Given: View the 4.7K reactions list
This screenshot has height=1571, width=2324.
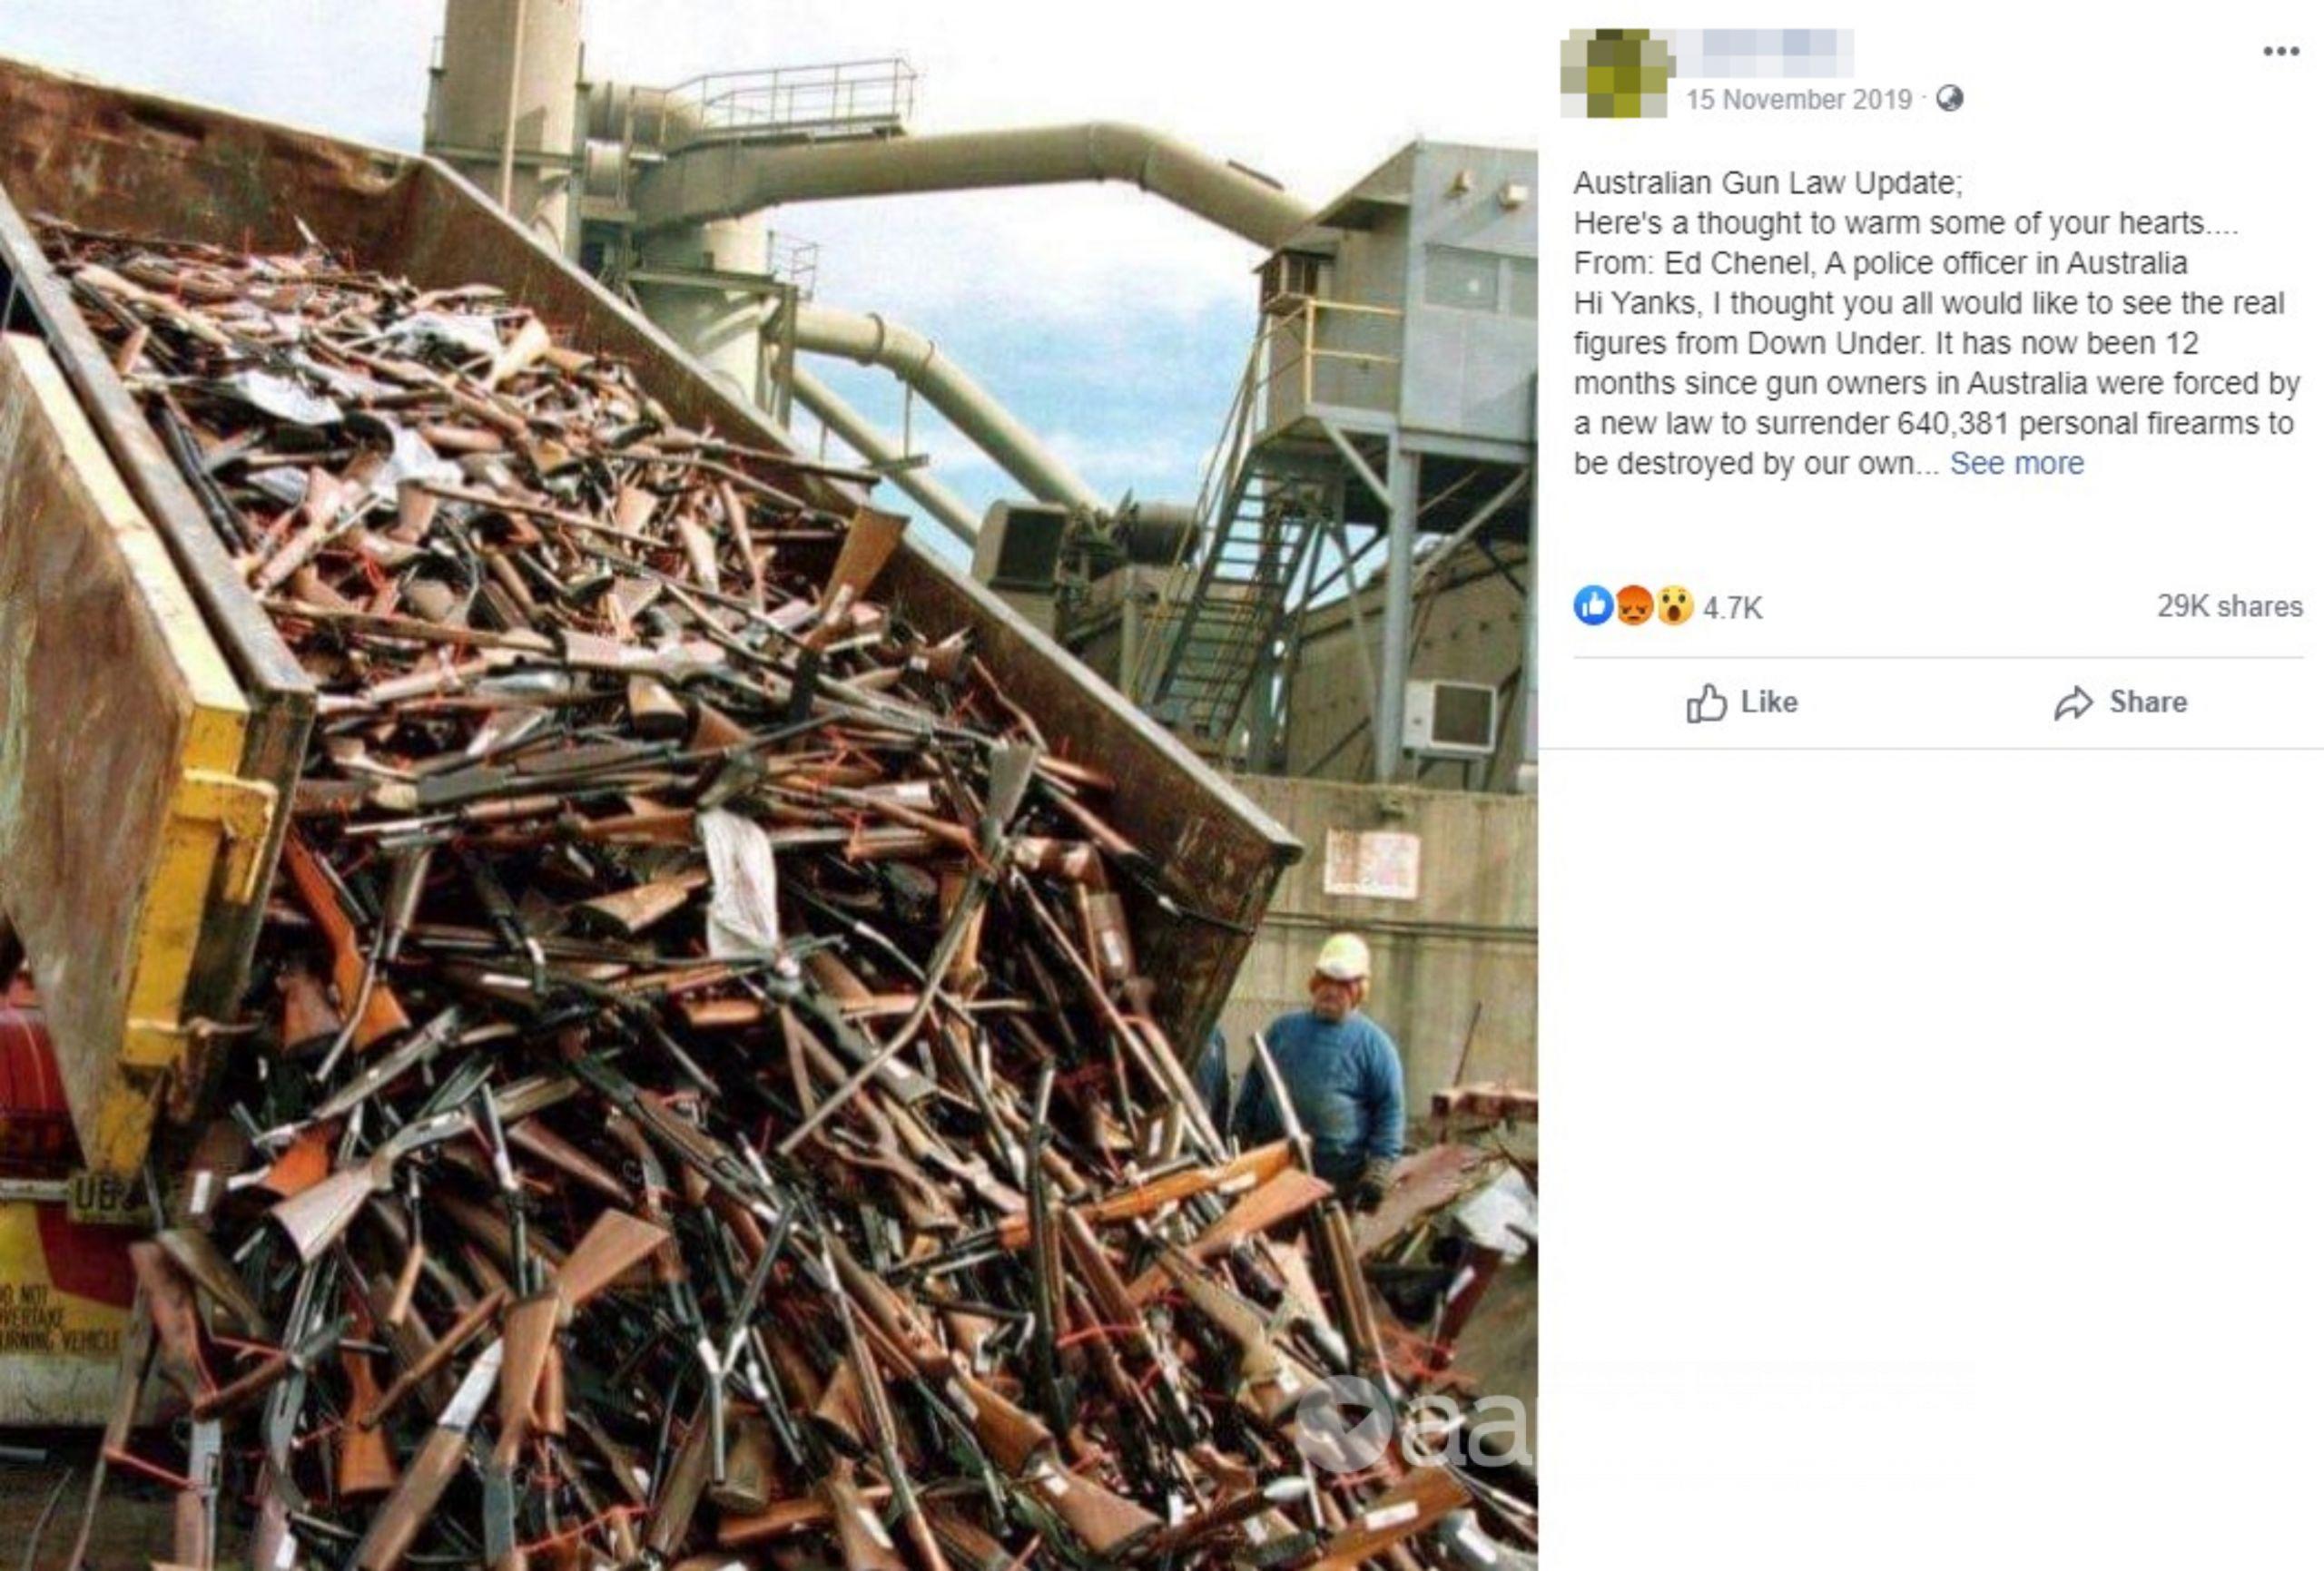Looking at the screenshot, I should pyautogui.click(x=1732, y=607).
